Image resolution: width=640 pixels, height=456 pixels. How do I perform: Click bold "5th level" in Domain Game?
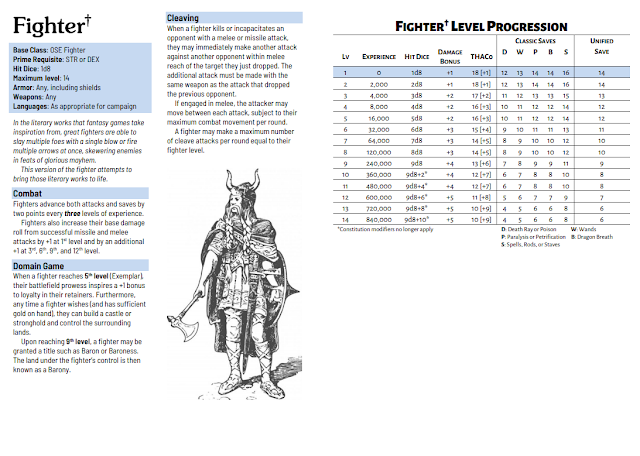(x=96, y=276)
